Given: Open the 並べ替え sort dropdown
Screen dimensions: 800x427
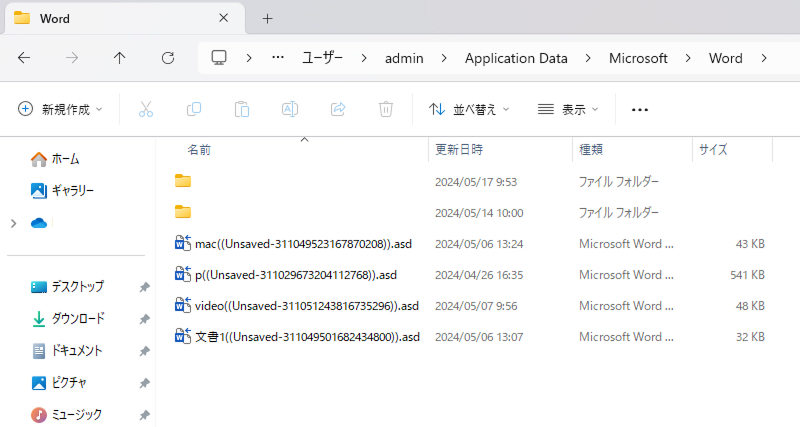Looking at the screenshot, I should (468, 109).
